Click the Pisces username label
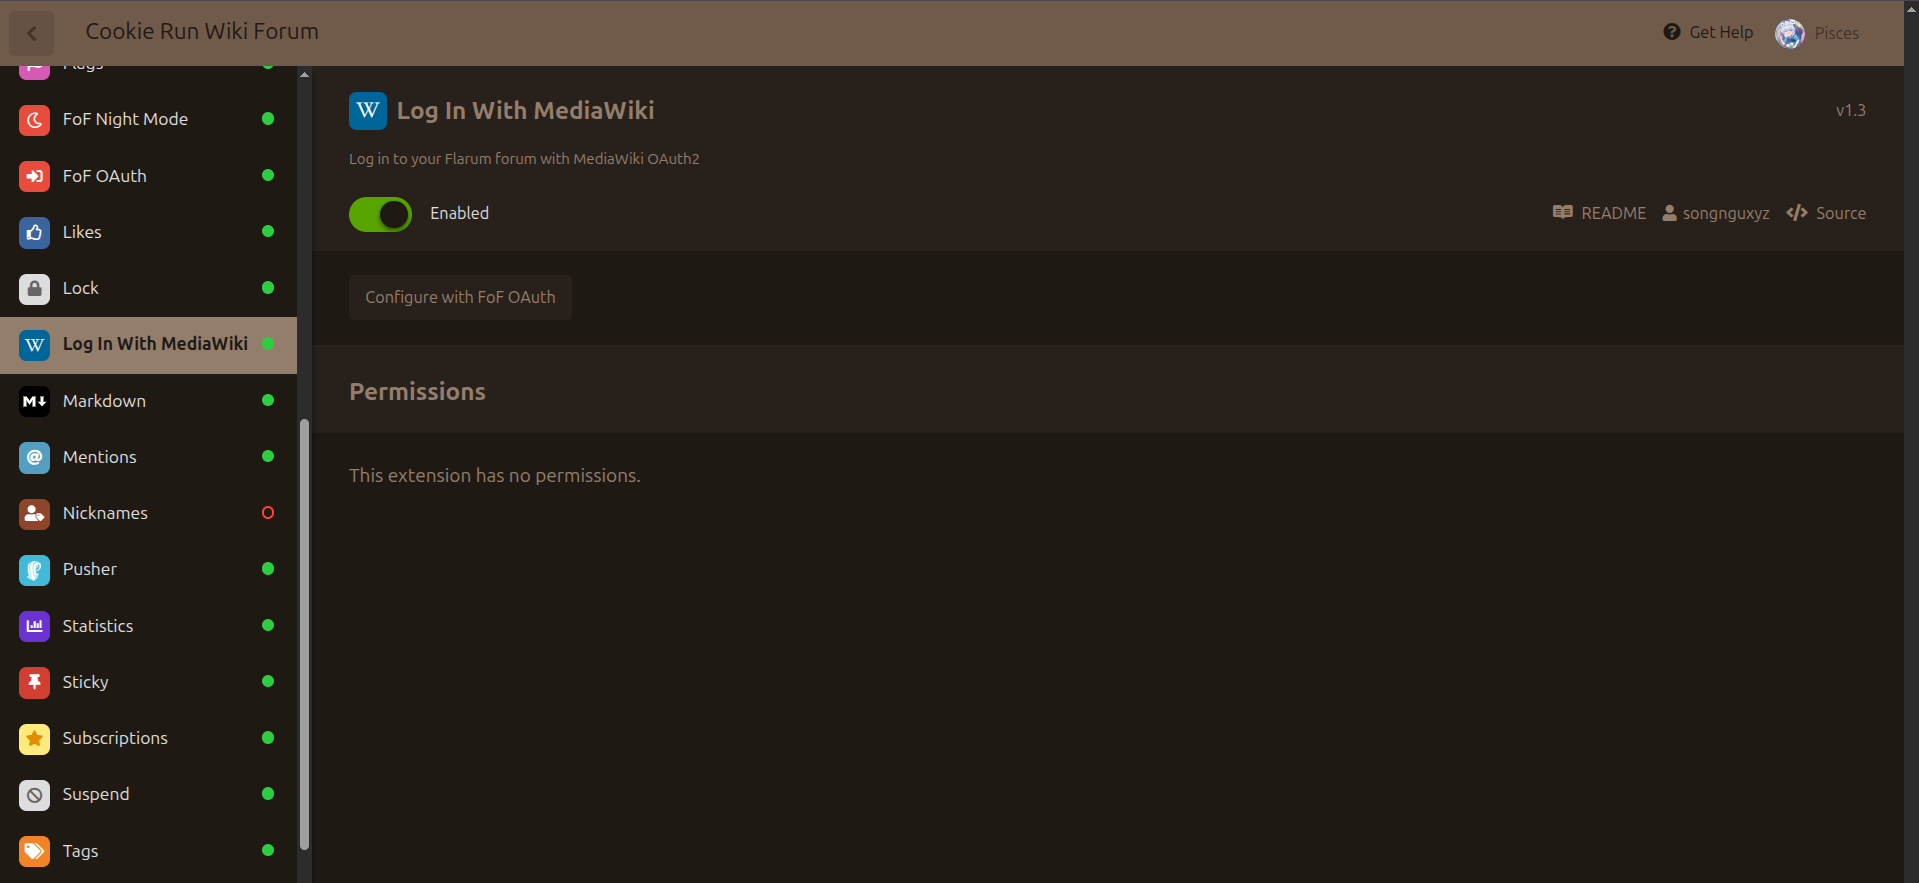Image resolution: width=1919 pixels, height=883 pixels. click(x=1837, y=33)
